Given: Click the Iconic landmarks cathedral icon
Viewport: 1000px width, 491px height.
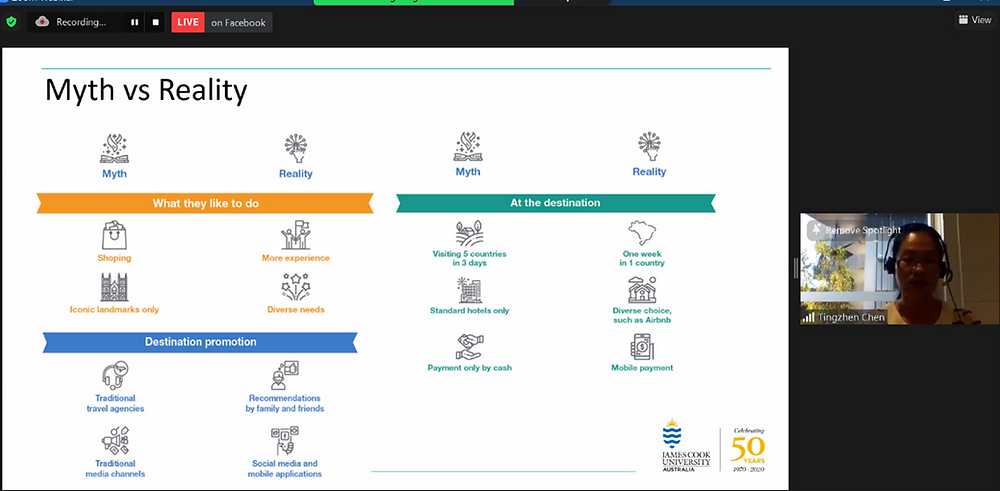Looking at the screenshot, I should (x=114, y=288).
